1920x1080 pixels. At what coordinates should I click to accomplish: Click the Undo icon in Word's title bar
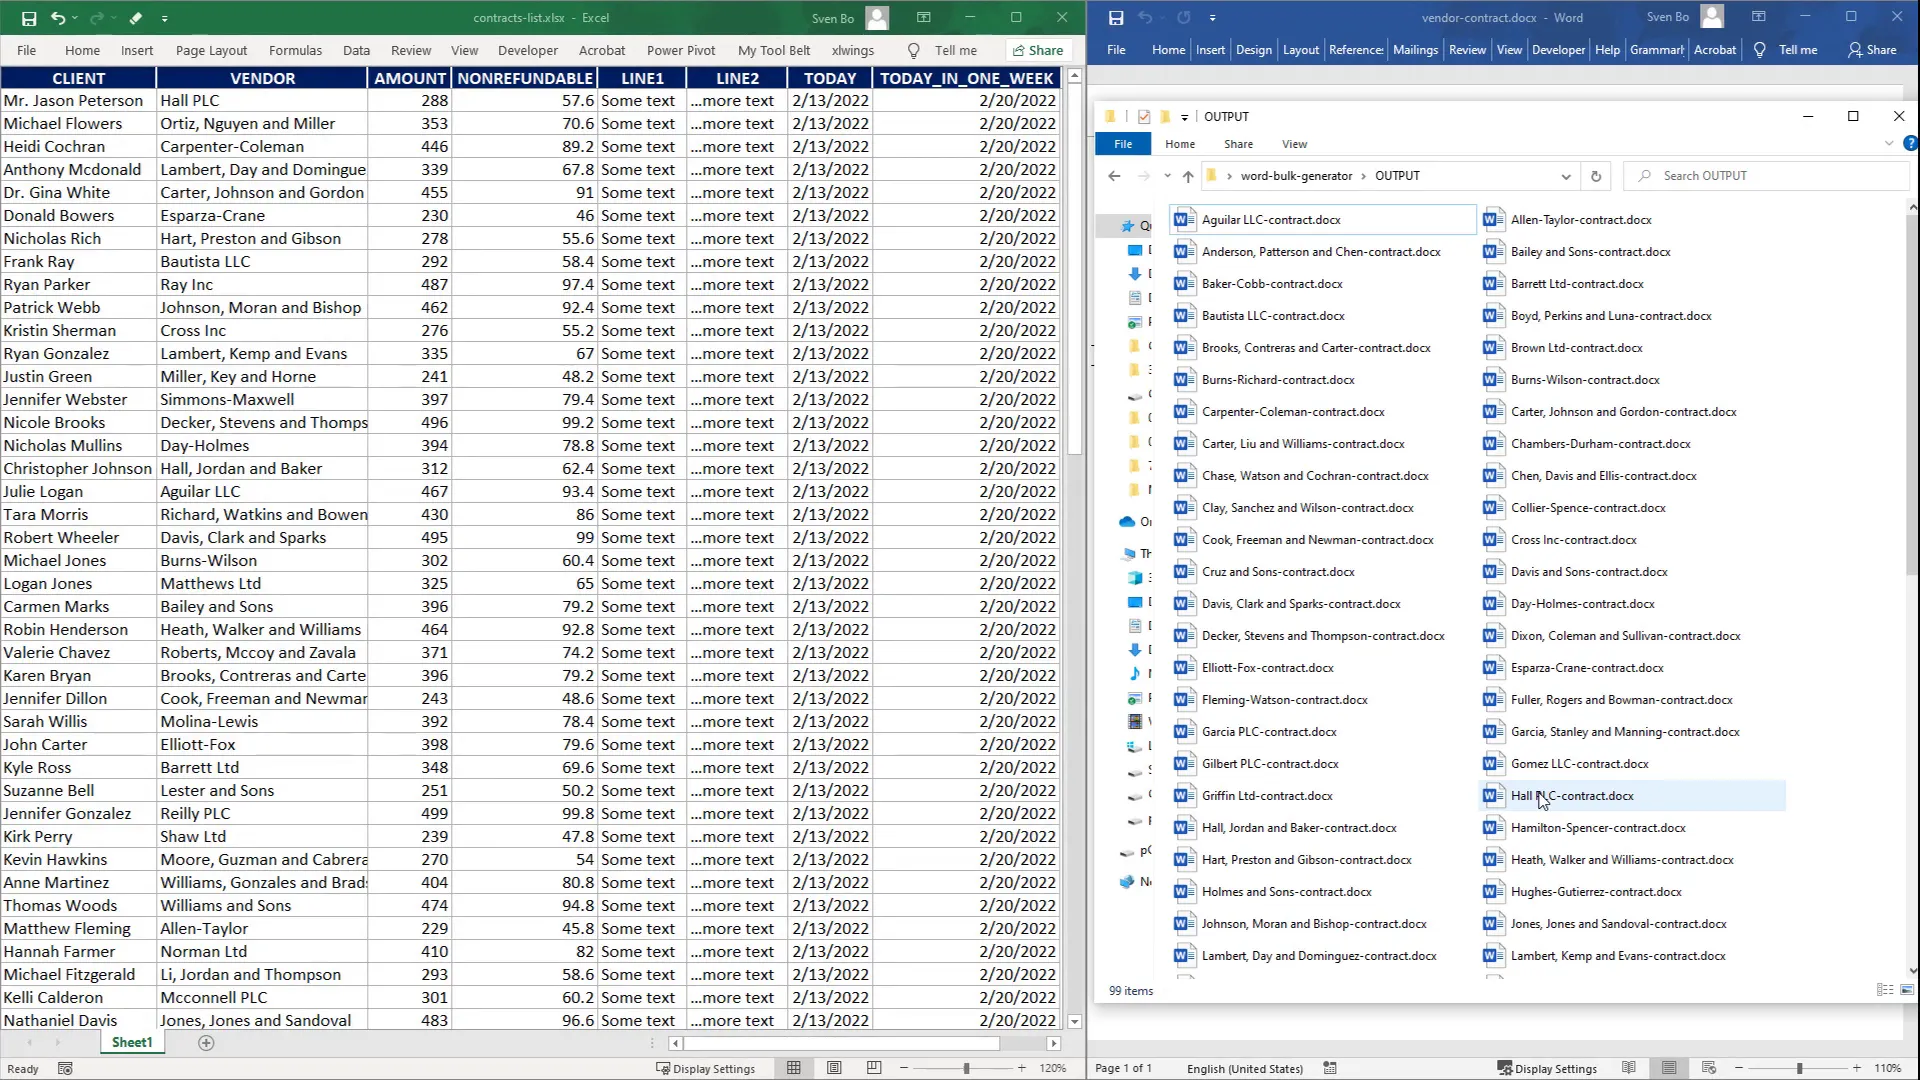click(x=1148, y=17)
